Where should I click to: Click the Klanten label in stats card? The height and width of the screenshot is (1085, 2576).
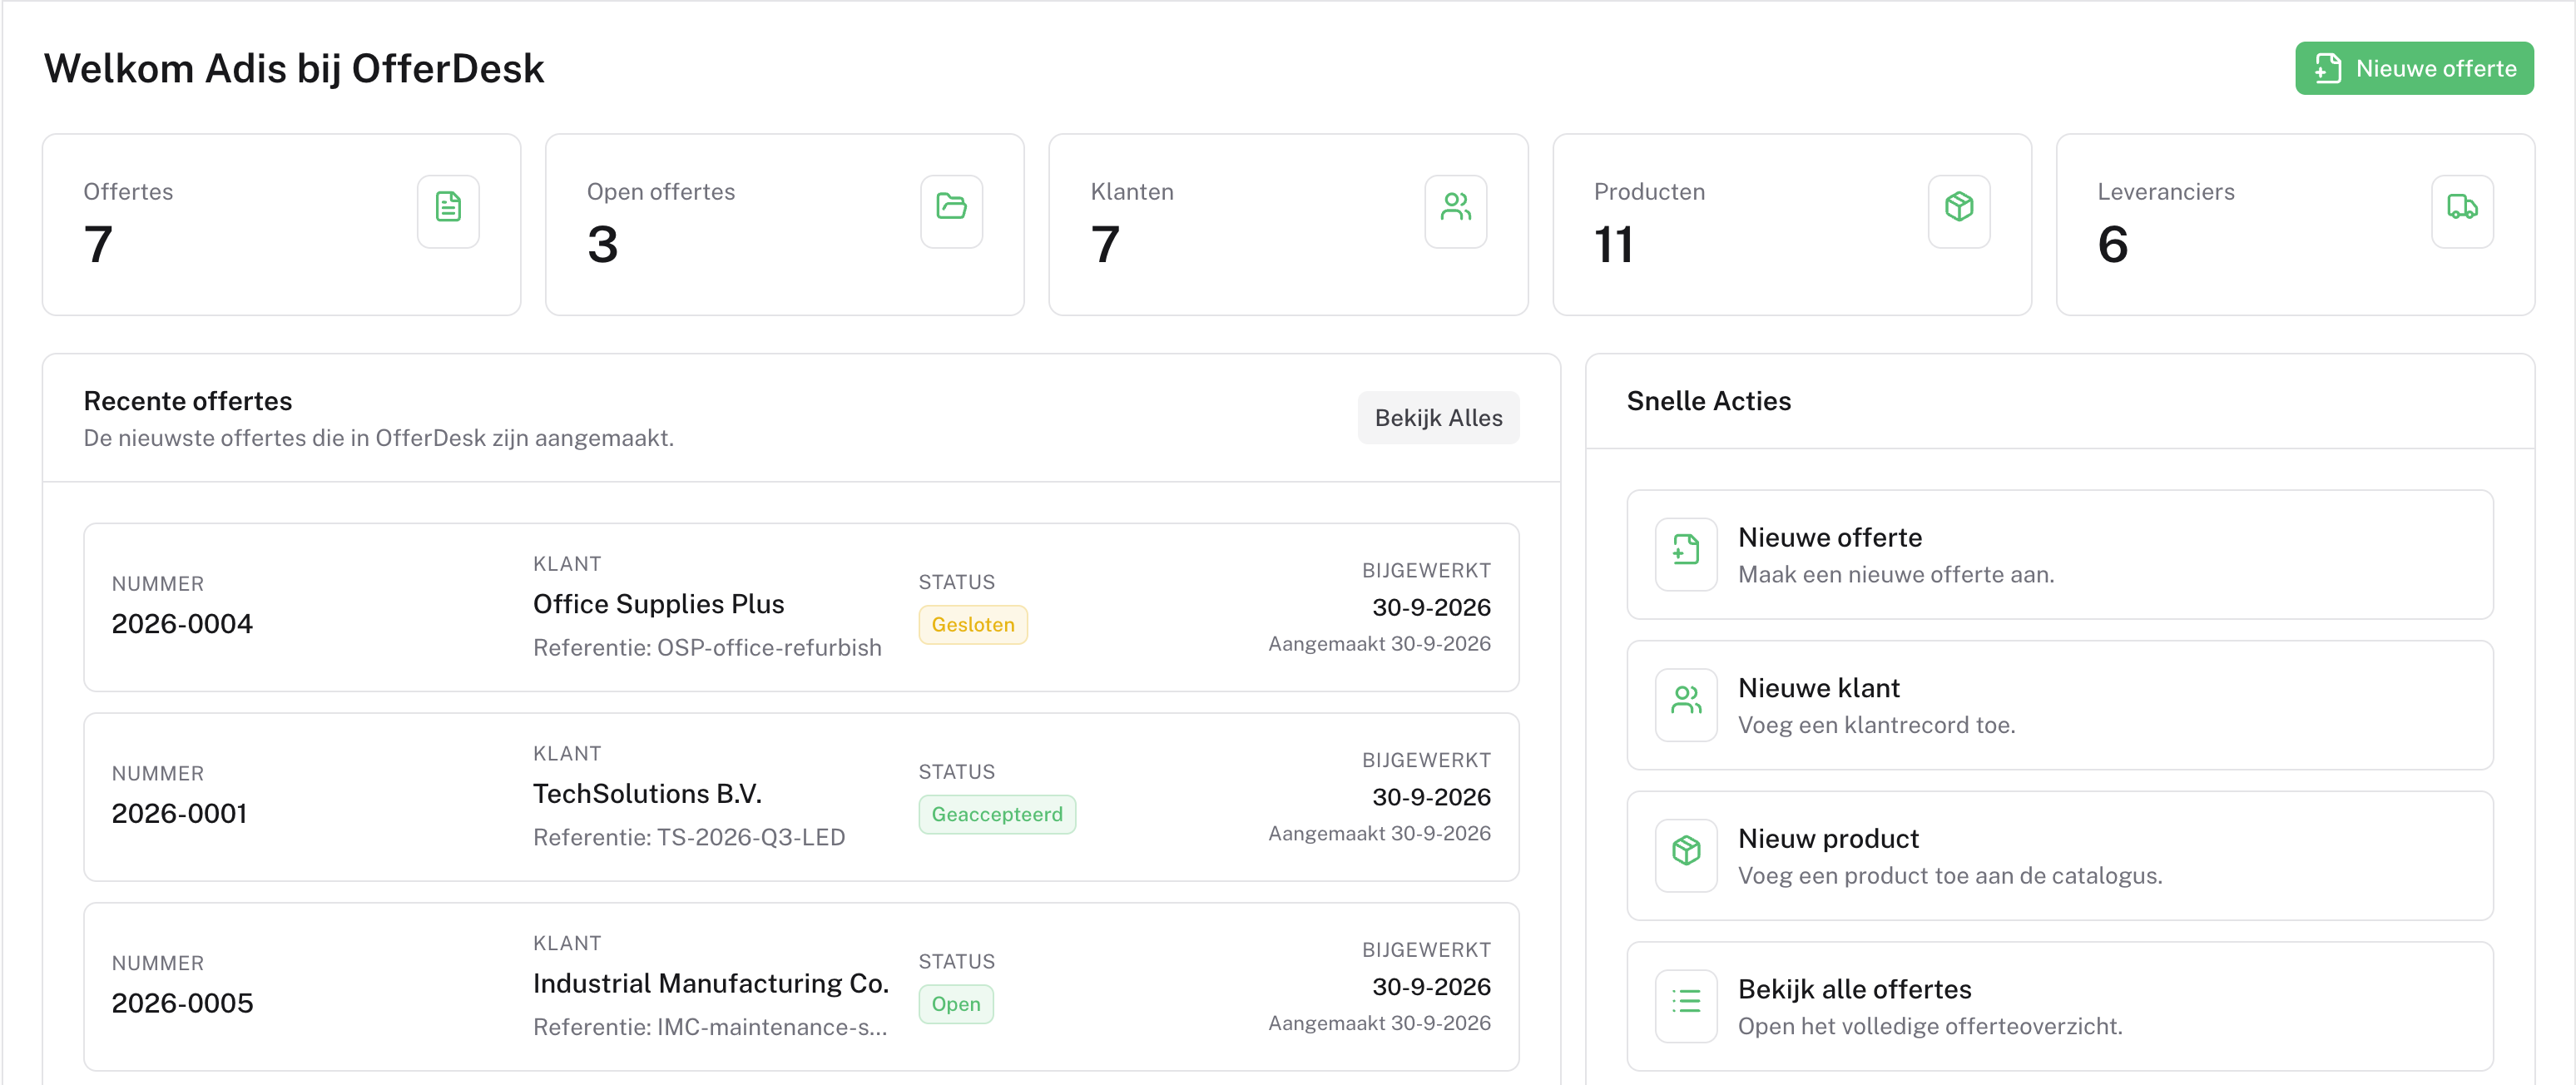click(x=1131, y=192)
